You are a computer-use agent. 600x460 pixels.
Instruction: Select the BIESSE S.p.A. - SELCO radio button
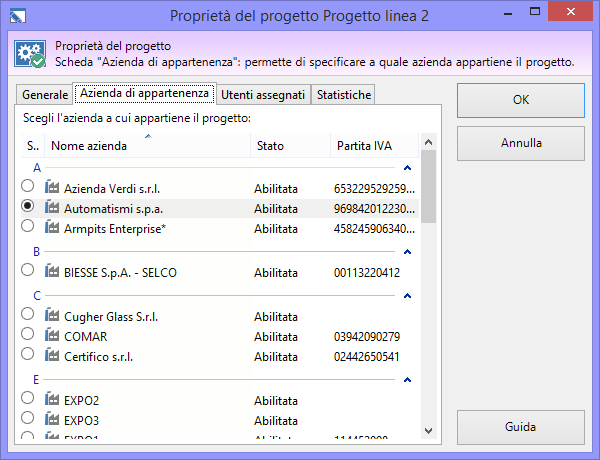coord(28,270)
